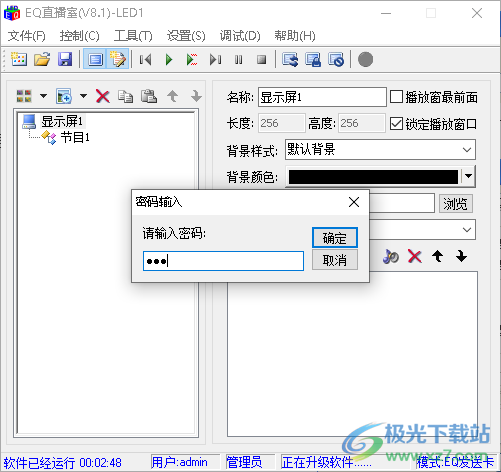The height and width of the screenshot is (472, 501).
Task: Paste an item in the tree toolbar
Action: 149,96
